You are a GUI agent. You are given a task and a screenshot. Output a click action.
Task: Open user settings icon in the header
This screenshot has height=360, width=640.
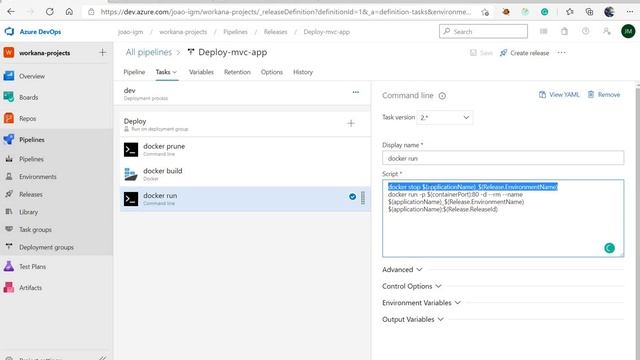607,31
